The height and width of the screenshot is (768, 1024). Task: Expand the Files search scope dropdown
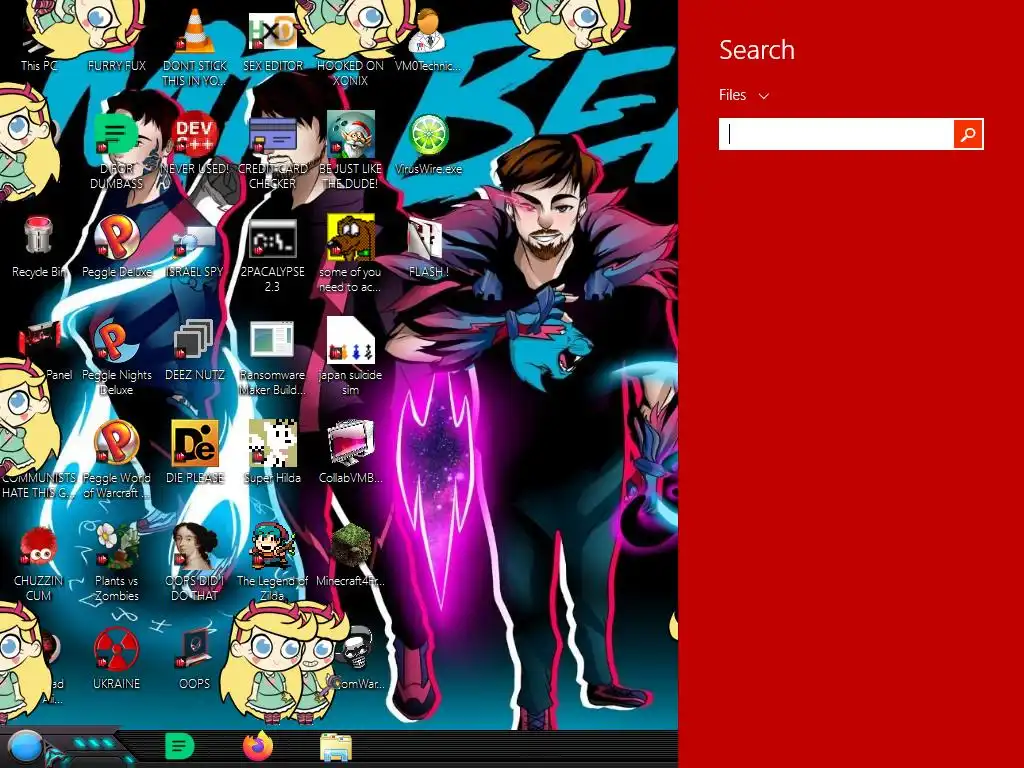[744, 95]
